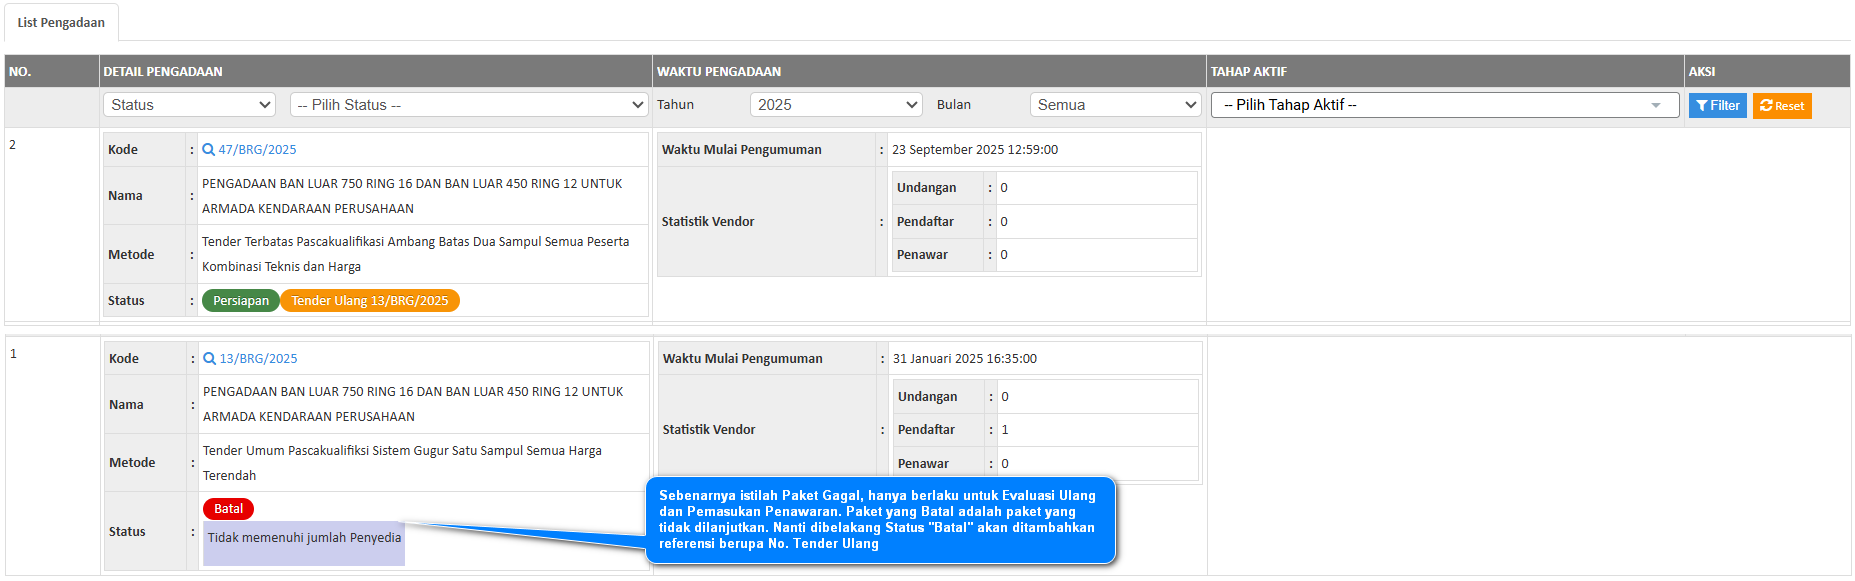
Task: Click the blue Paket Gagal tooltip callout
Action: pos(880,520)
